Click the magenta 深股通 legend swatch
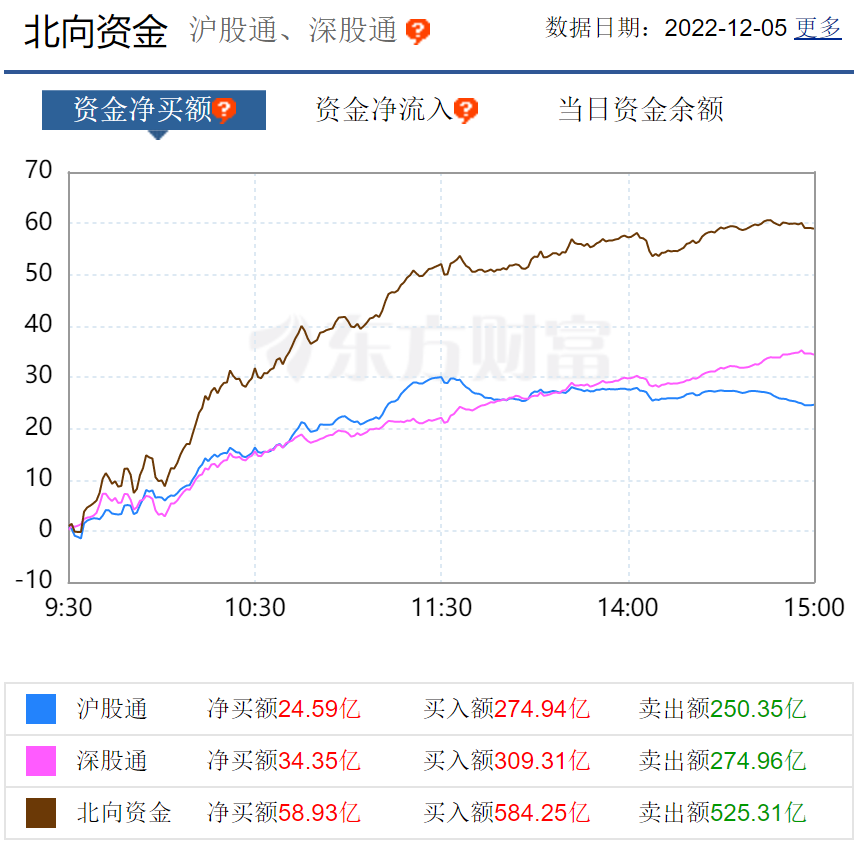The image size is (854, 849). [x=41, y=761]
